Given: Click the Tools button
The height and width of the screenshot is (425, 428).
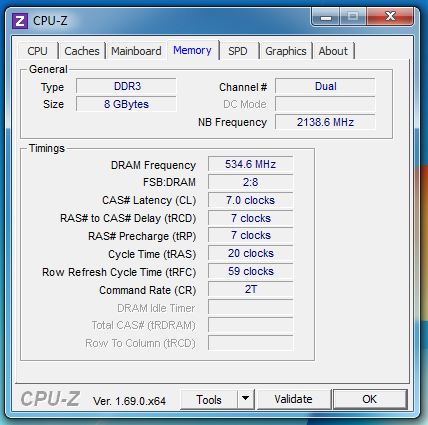Looking at the screenshot, I should point(209,399).
